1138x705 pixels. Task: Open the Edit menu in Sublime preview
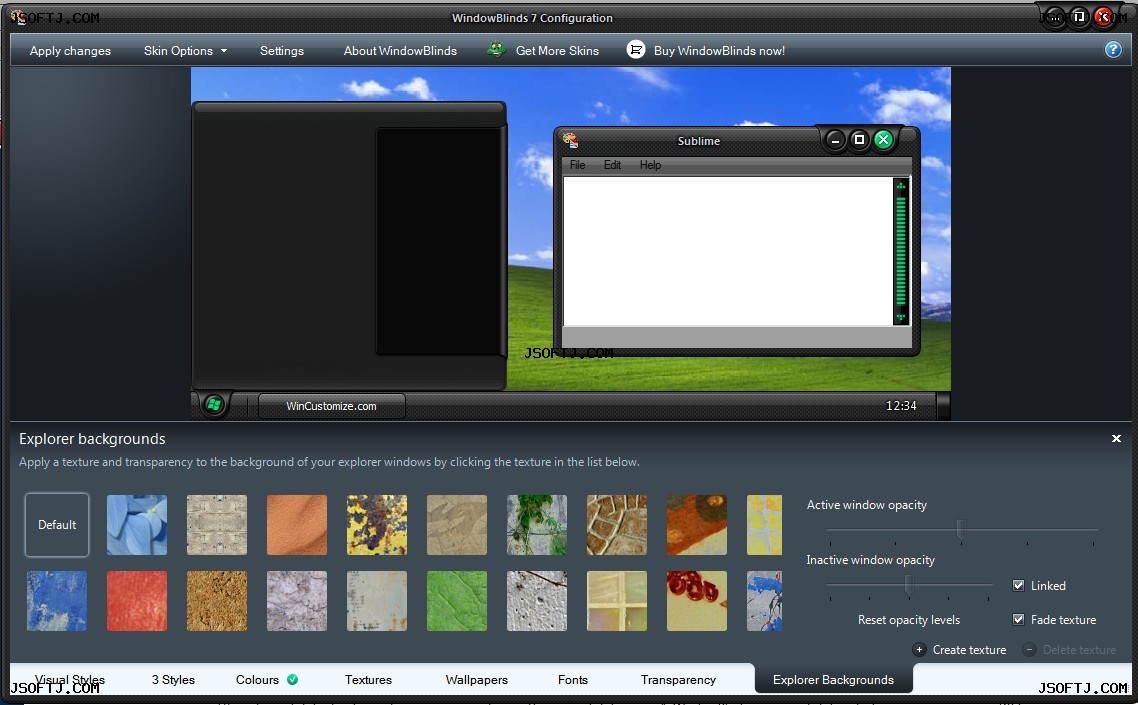pyautogui.click(x=612, y=165)
